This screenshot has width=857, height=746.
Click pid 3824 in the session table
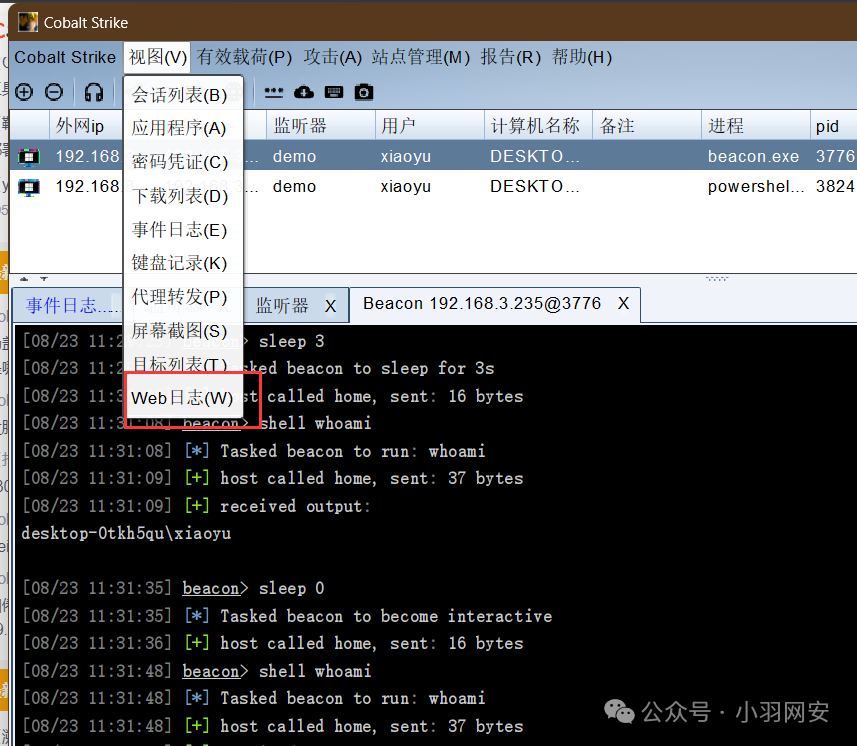coord(835,186)
